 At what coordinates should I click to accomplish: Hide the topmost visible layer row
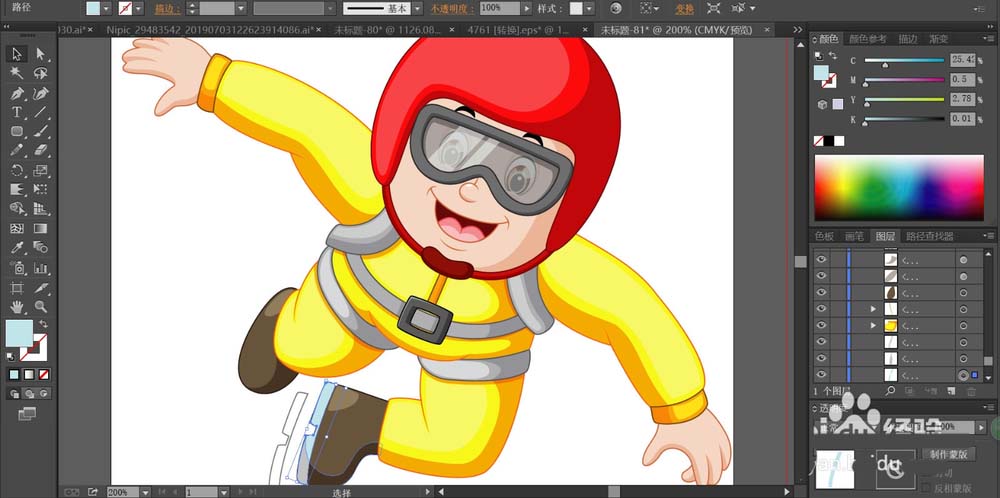pos(821,260)
